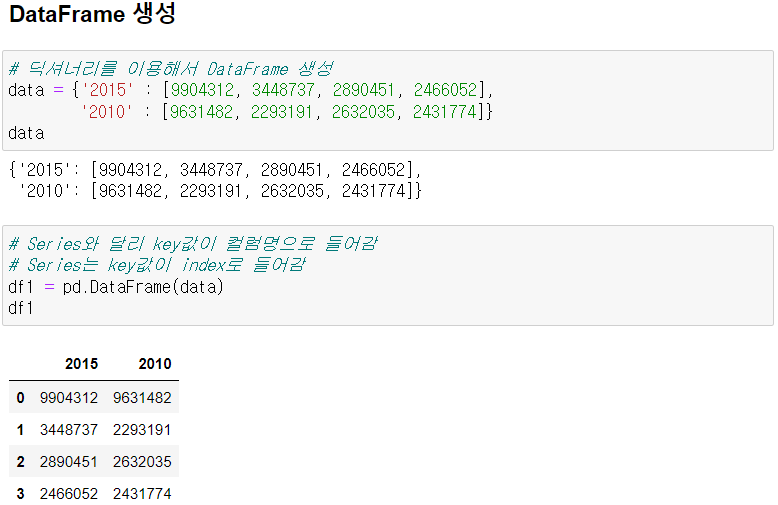
Task: Click the output line starting with {'2015':
Action: coord(215,170)
